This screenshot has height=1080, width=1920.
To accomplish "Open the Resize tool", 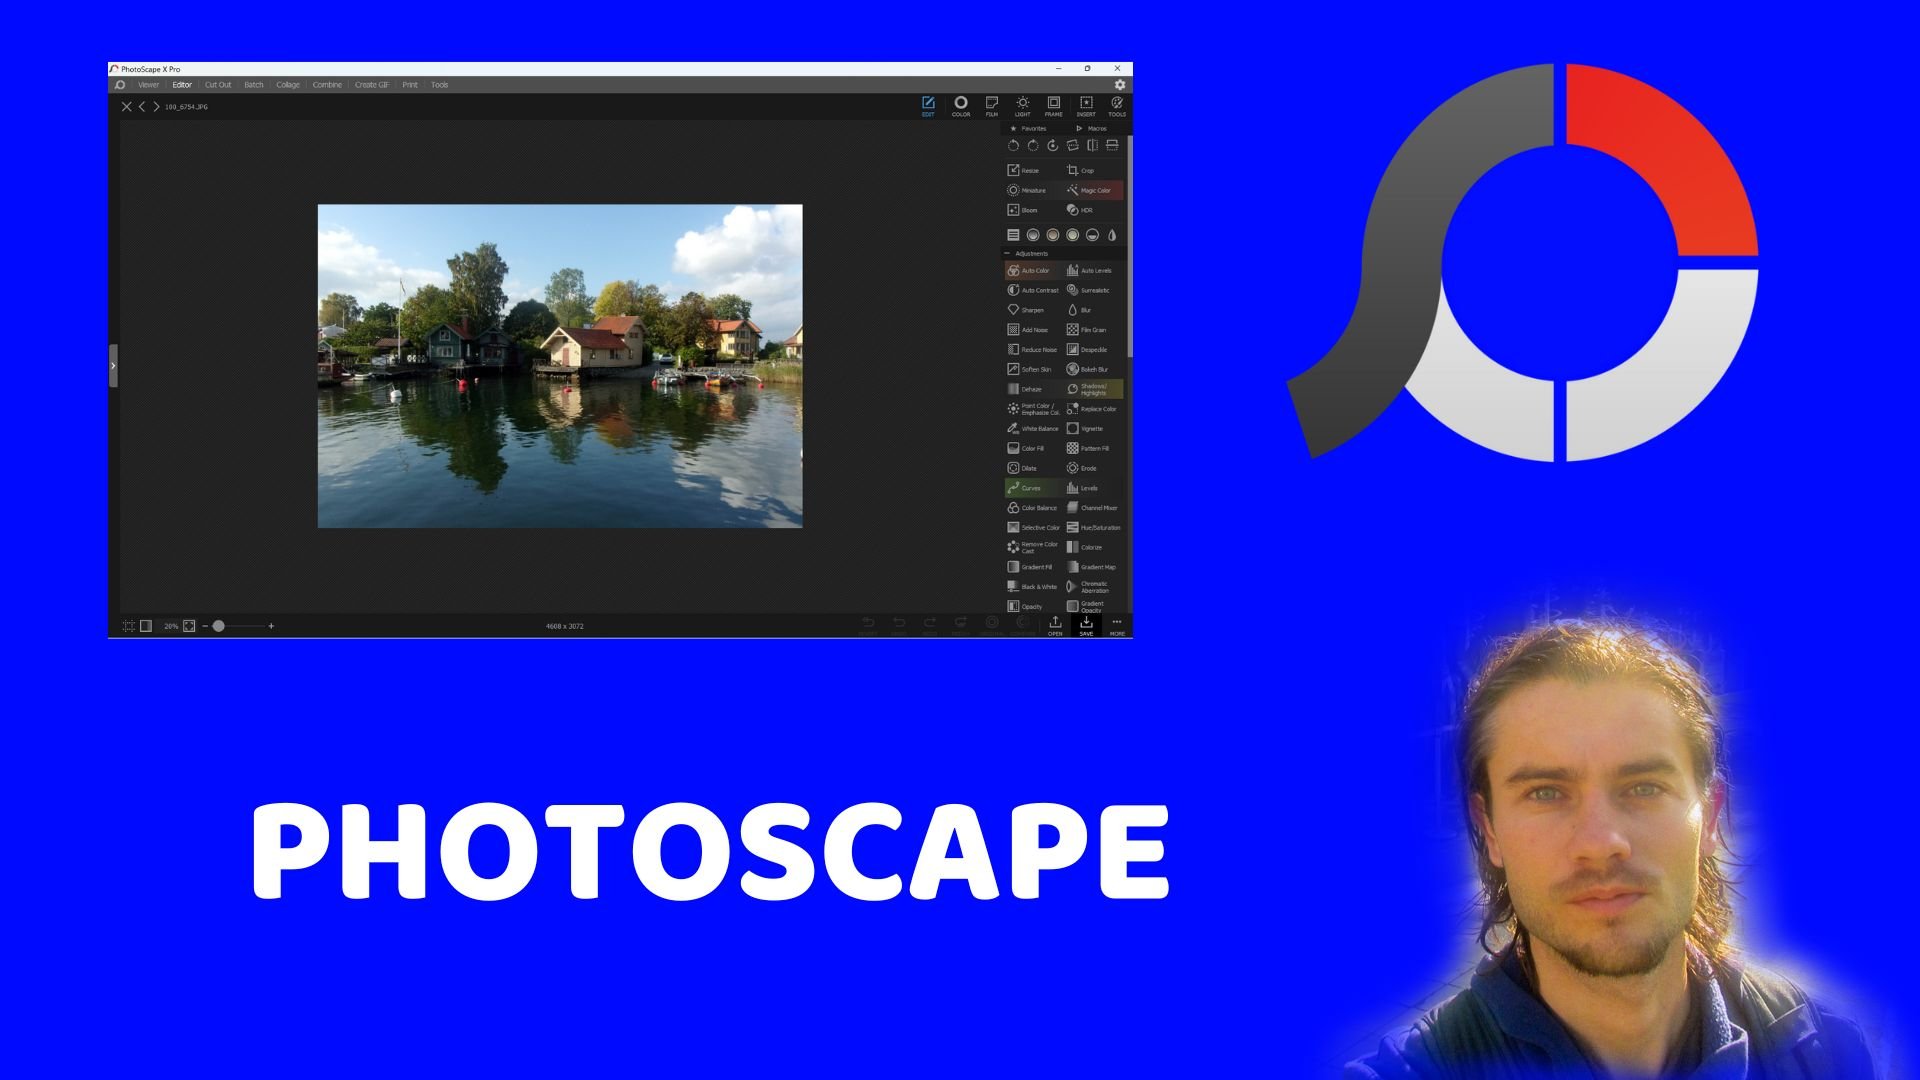I will tap(1023, 171).
